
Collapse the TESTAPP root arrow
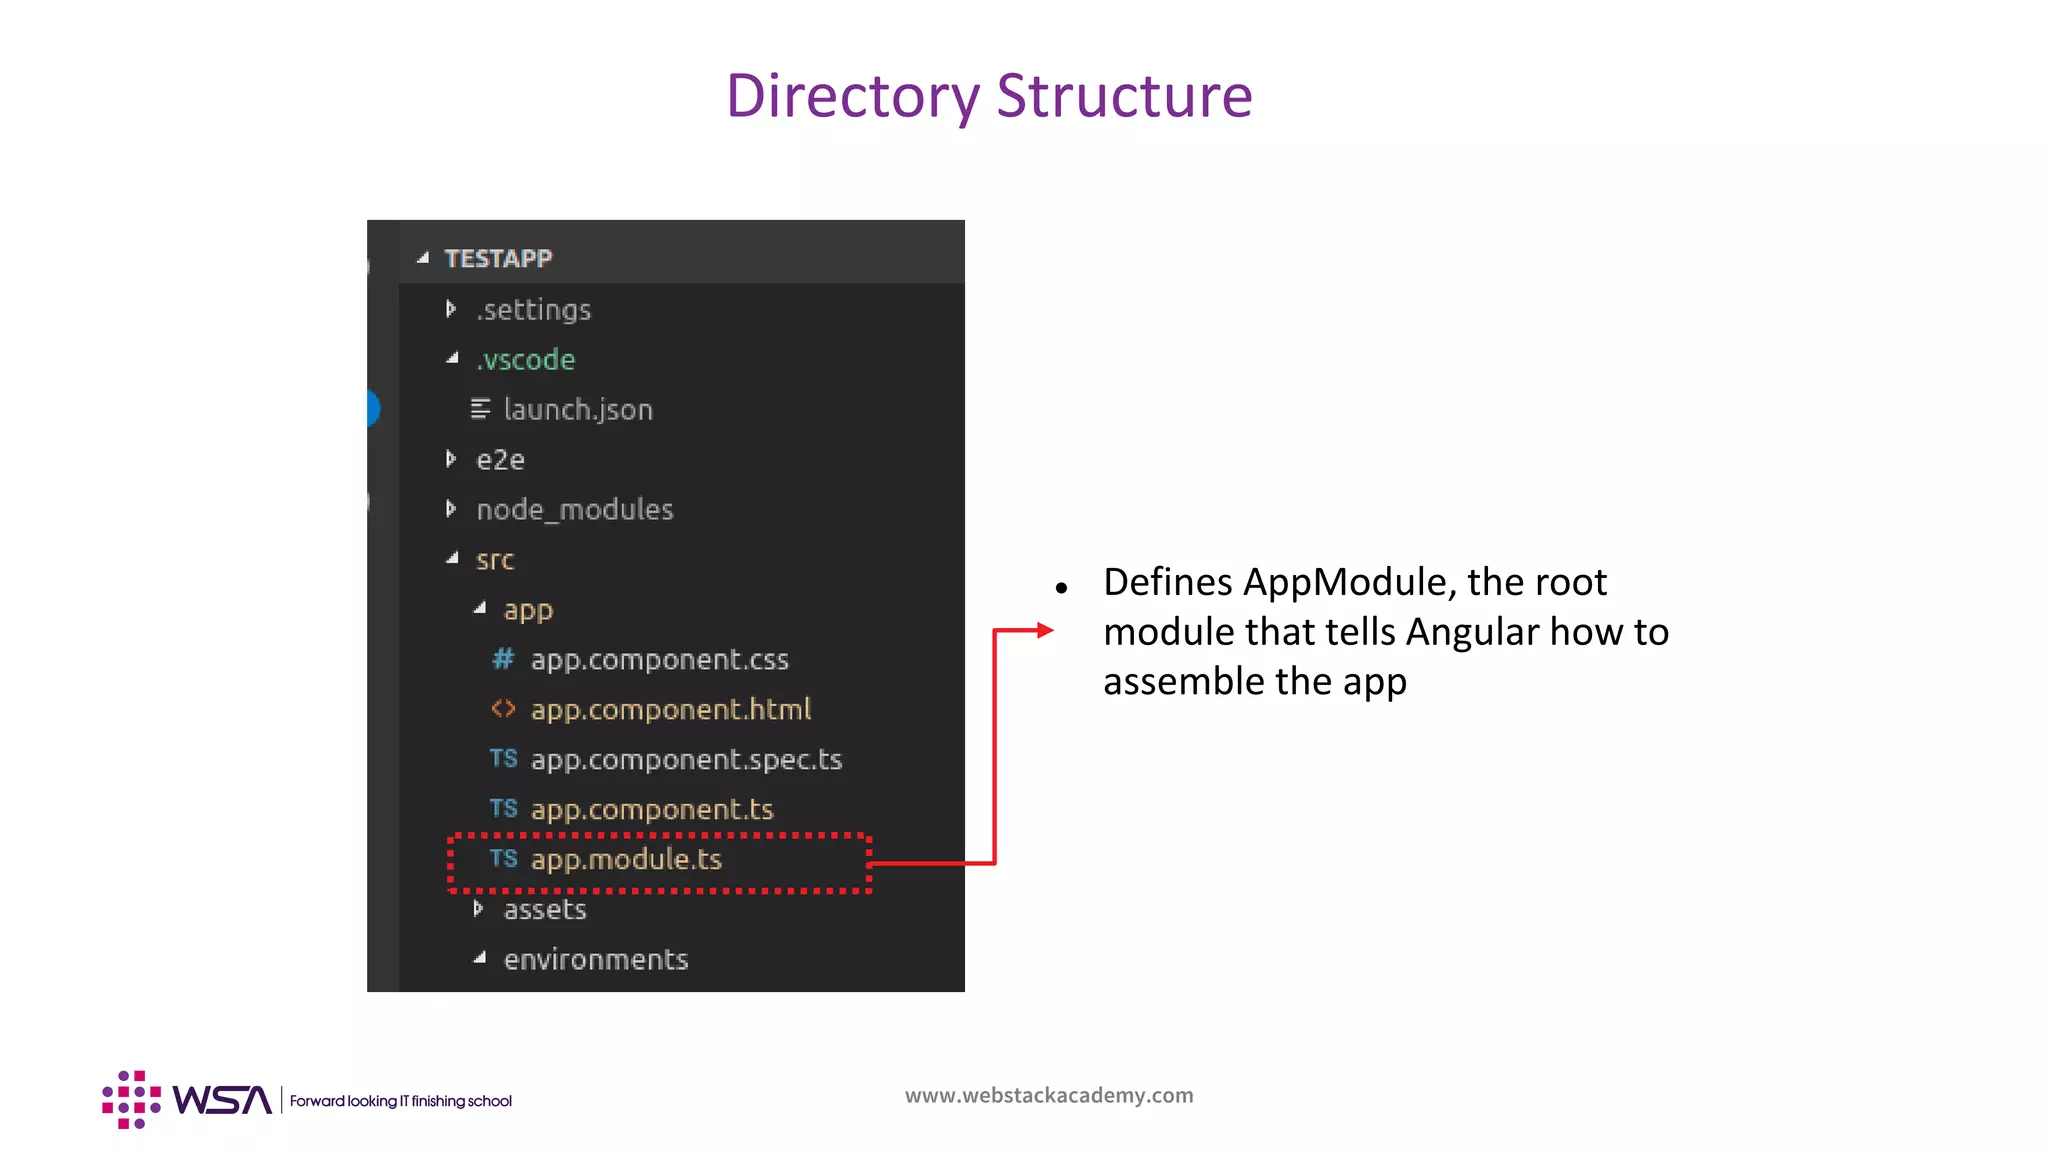(x=423, y=258)
